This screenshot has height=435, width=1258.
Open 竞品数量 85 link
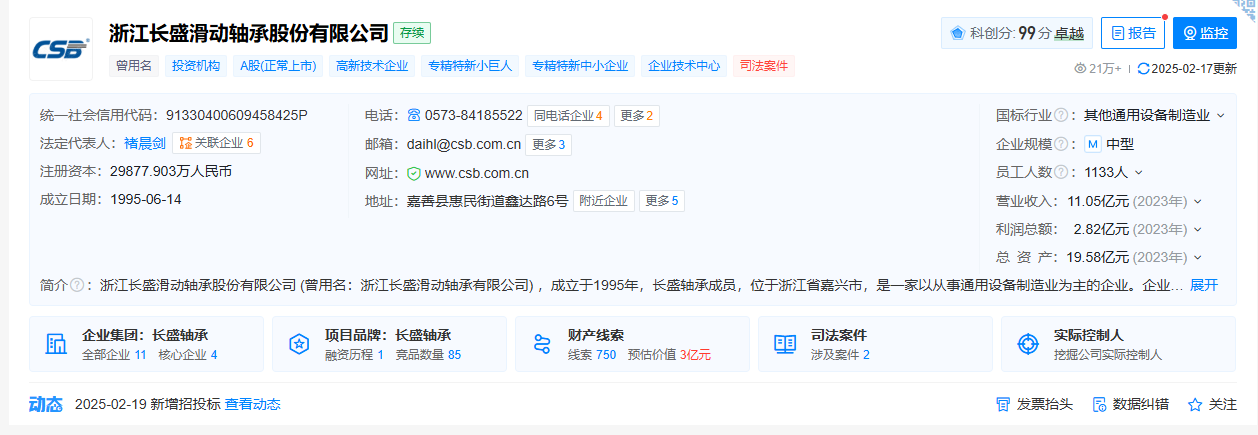pos(428,354)
